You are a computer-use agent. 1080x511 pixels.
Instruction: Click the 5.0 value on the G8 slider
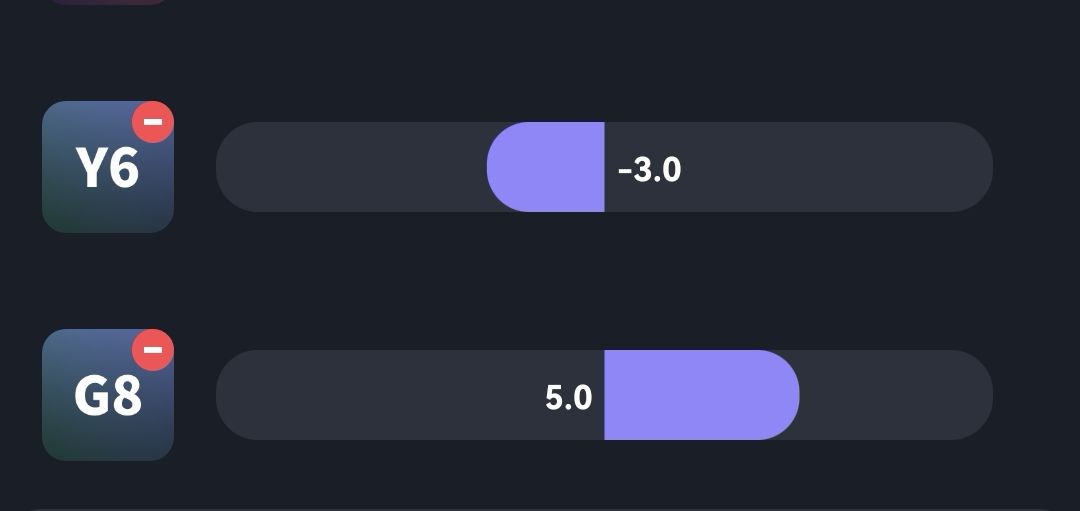tap(568, 397)
